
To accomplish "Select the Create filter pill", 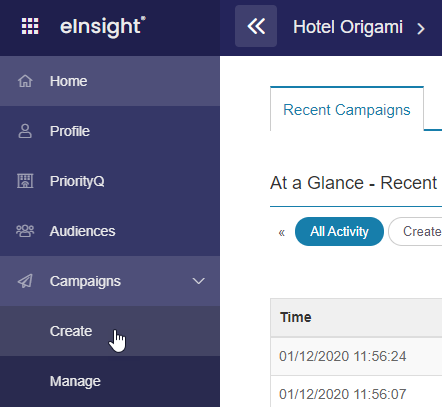I will pyautogui.click(x=416, y=231).
